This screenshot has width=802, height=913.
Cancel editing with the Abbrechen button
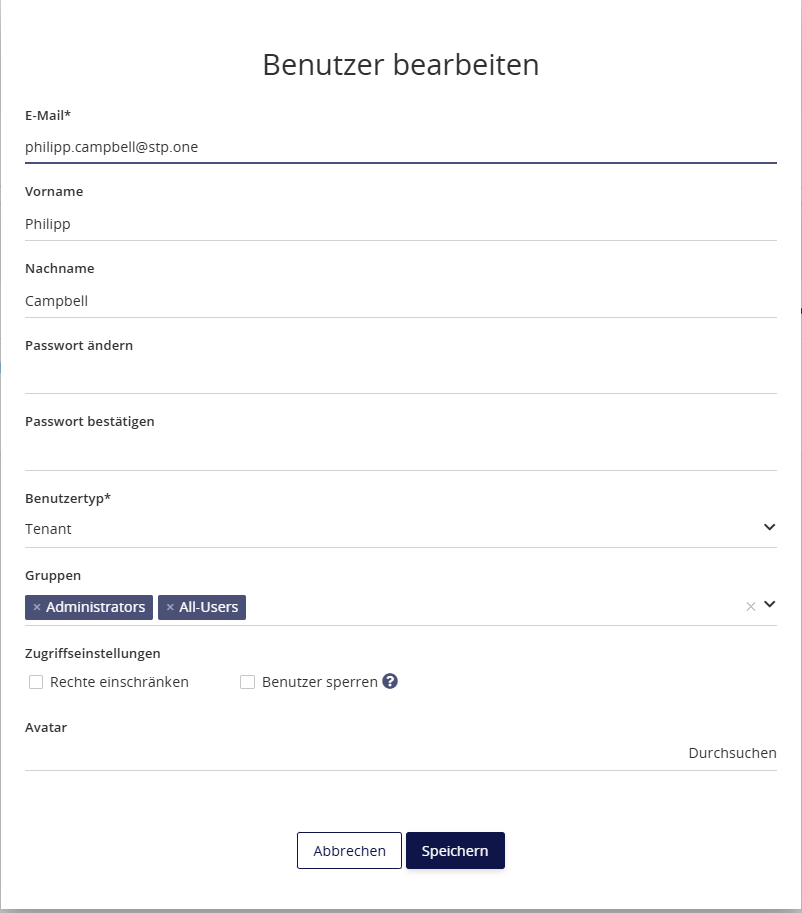[x=349, y=851]
